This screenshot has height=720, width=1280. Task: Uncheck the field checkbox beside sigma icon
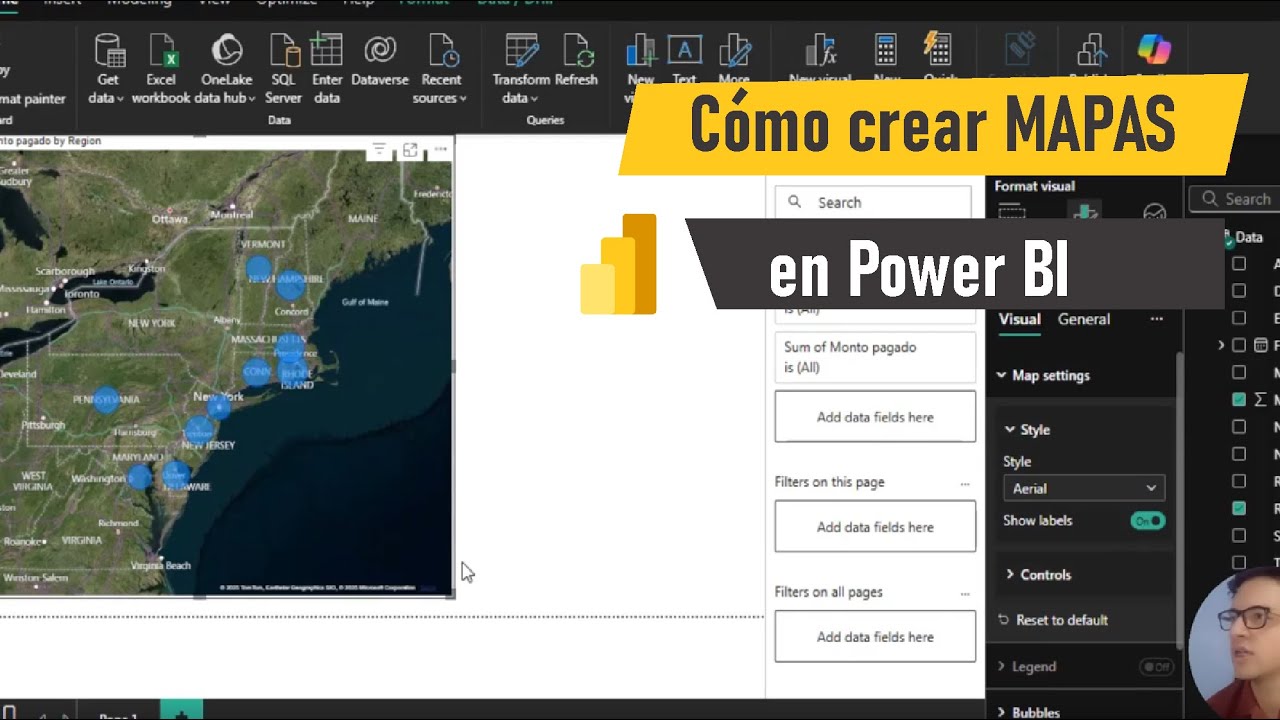point(1239,399)
